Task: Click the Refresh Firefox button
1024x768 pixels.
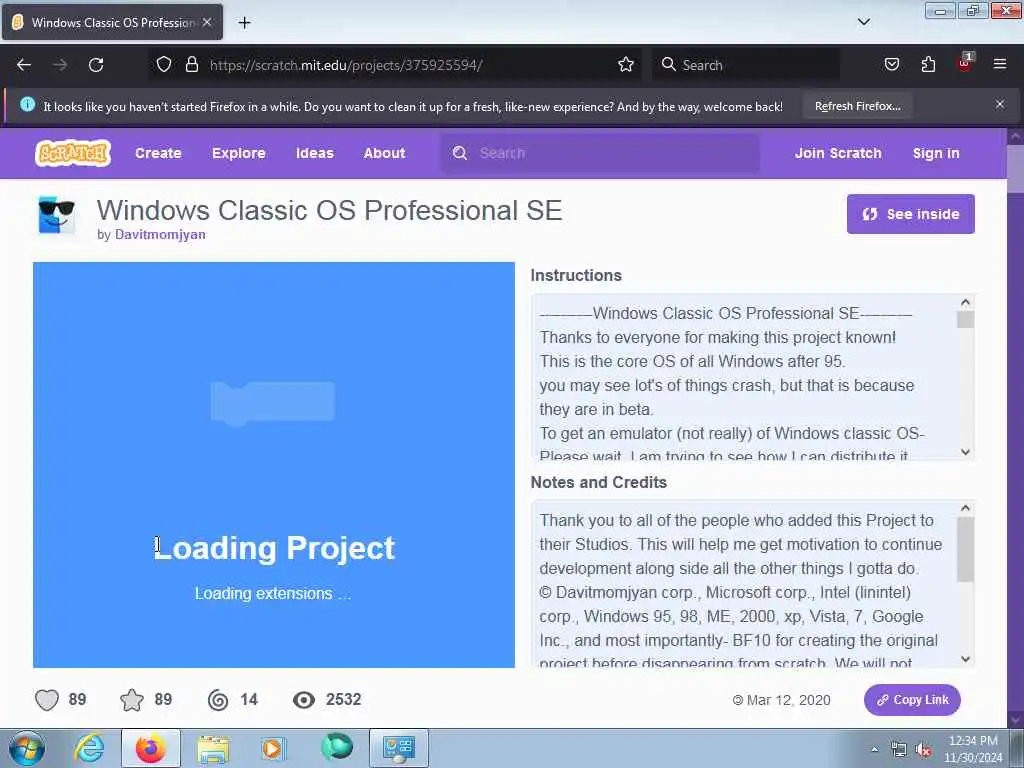Action: [x=857, y=106]
